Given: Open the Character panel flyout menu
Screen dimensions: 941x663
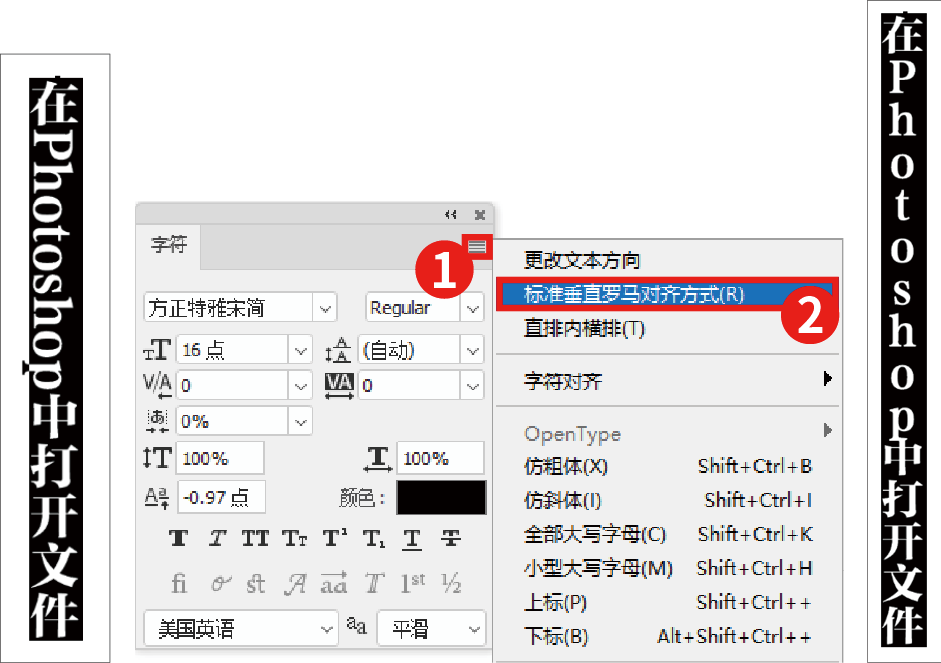Looking at the screenshot, I should (477, 246).
